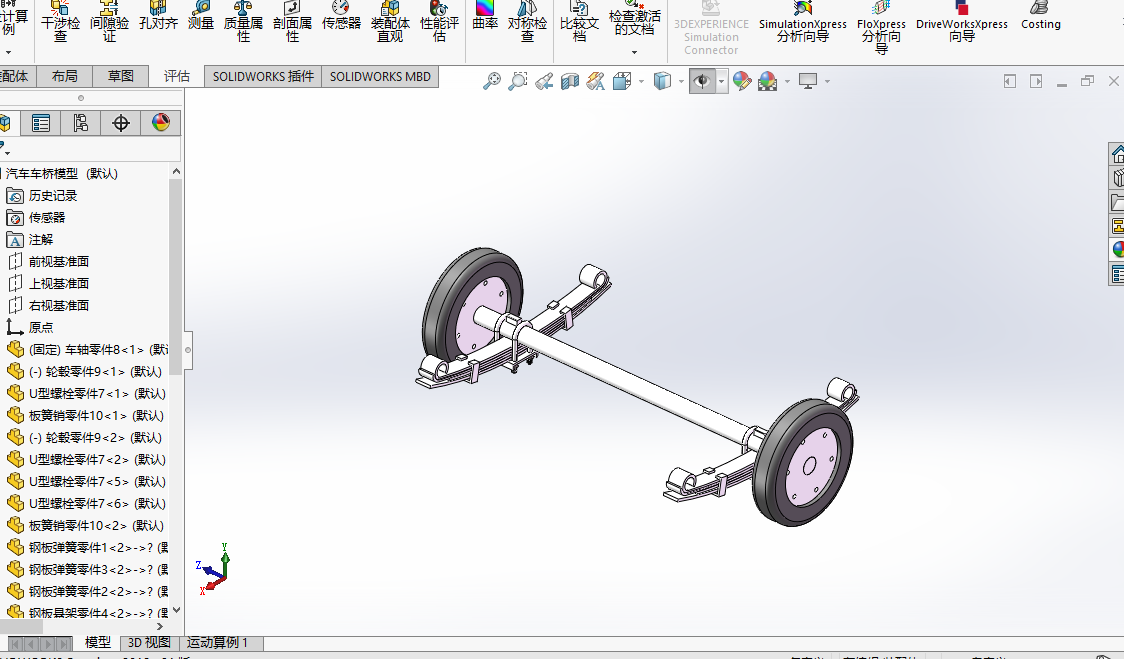Launch the DriveWorksXpress 向导
The width and height of the screenshot is (1124, 659).
tap(962, 22)
